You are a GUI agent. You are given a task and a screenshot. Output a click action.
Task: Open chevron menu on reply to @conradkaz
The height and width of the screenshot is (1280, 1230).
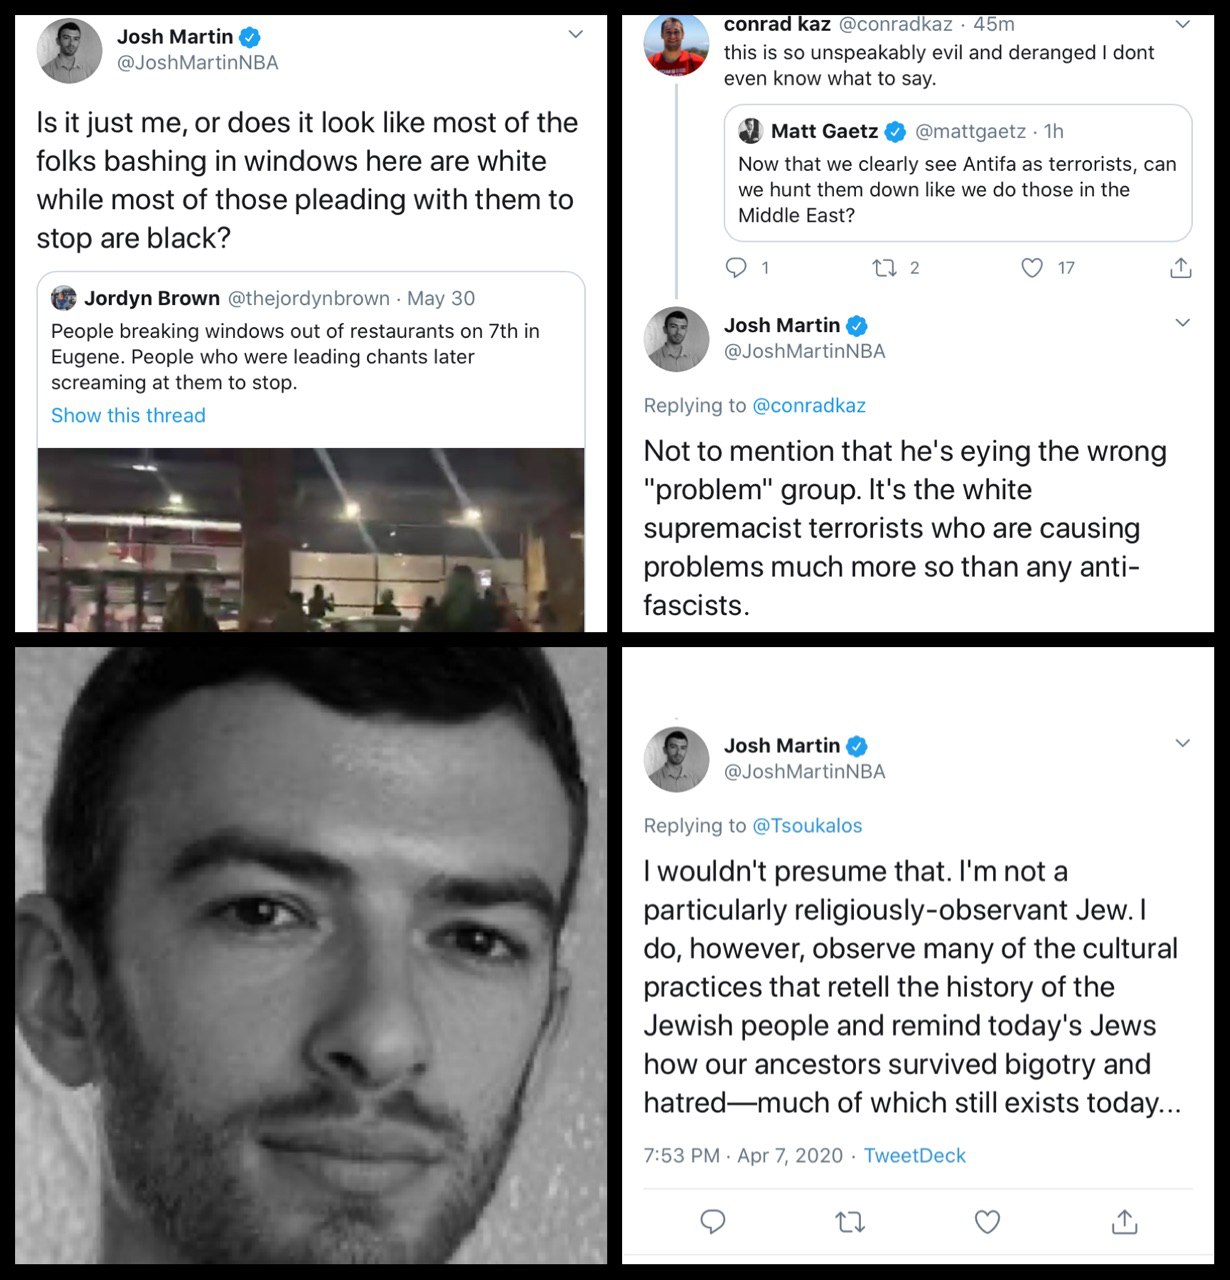coord(1182,323)
